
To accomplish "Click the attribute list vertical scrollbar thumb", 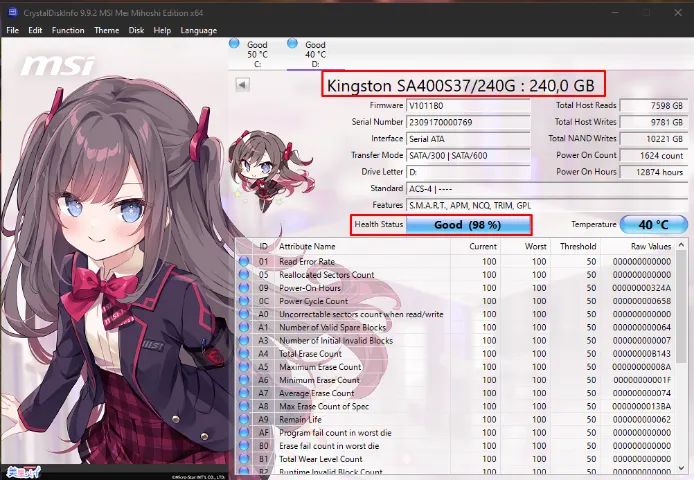I will point(682,306).
